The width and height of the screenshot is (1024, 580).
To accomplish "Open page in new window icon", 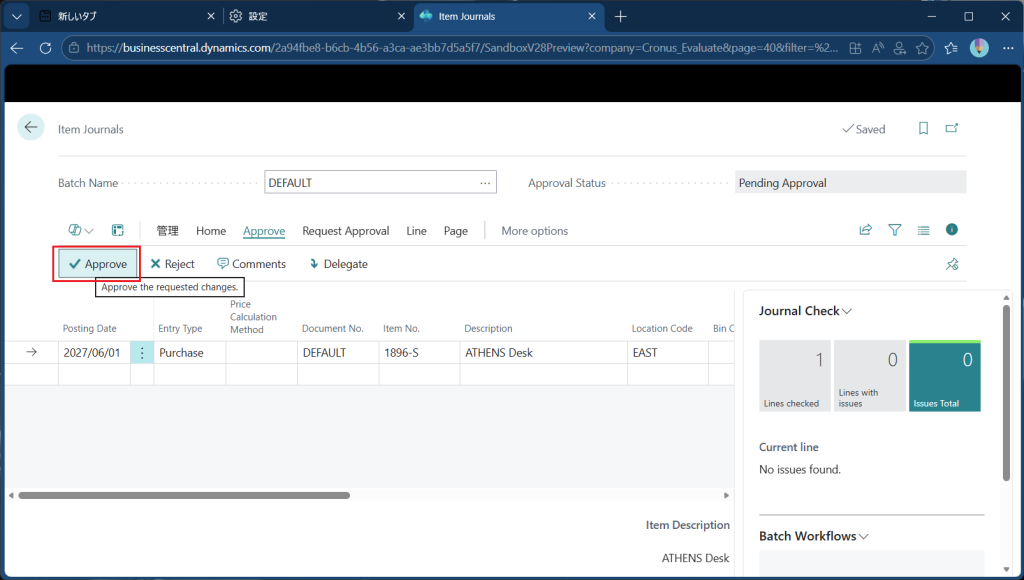I will click(x=952, y=129).
